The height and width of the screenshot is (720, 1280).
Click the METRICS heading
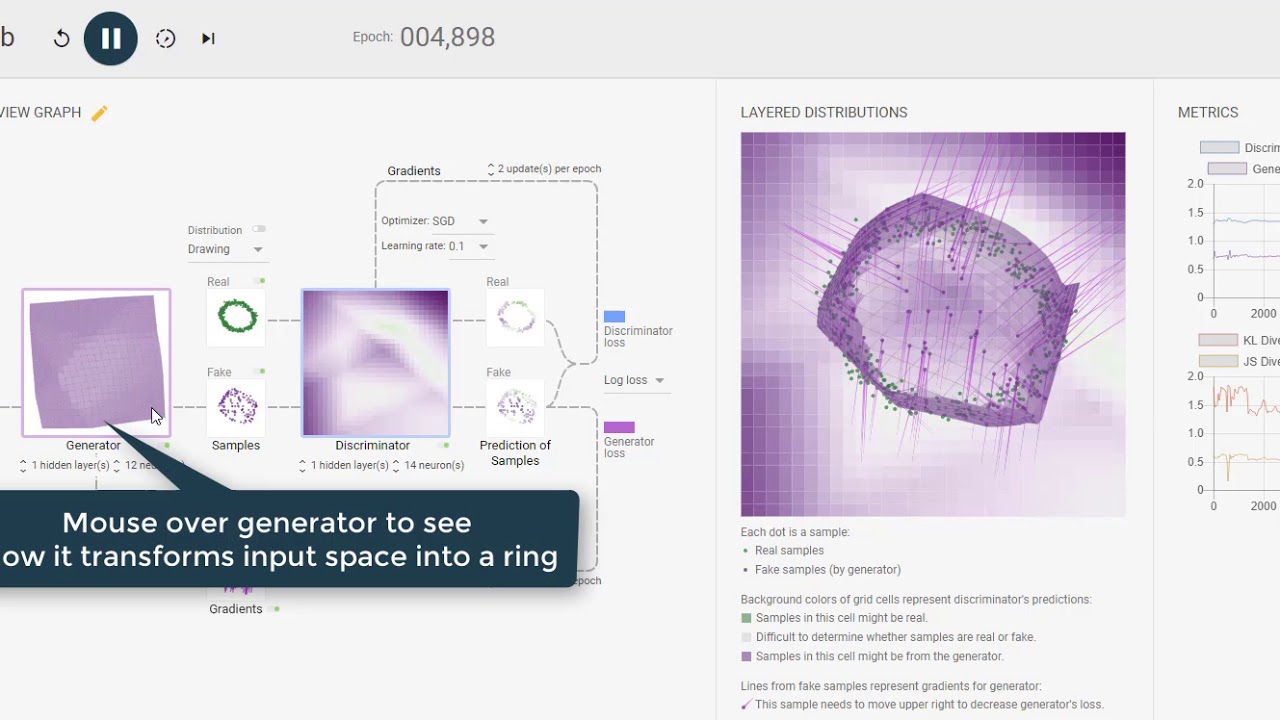pos(1208,112)
